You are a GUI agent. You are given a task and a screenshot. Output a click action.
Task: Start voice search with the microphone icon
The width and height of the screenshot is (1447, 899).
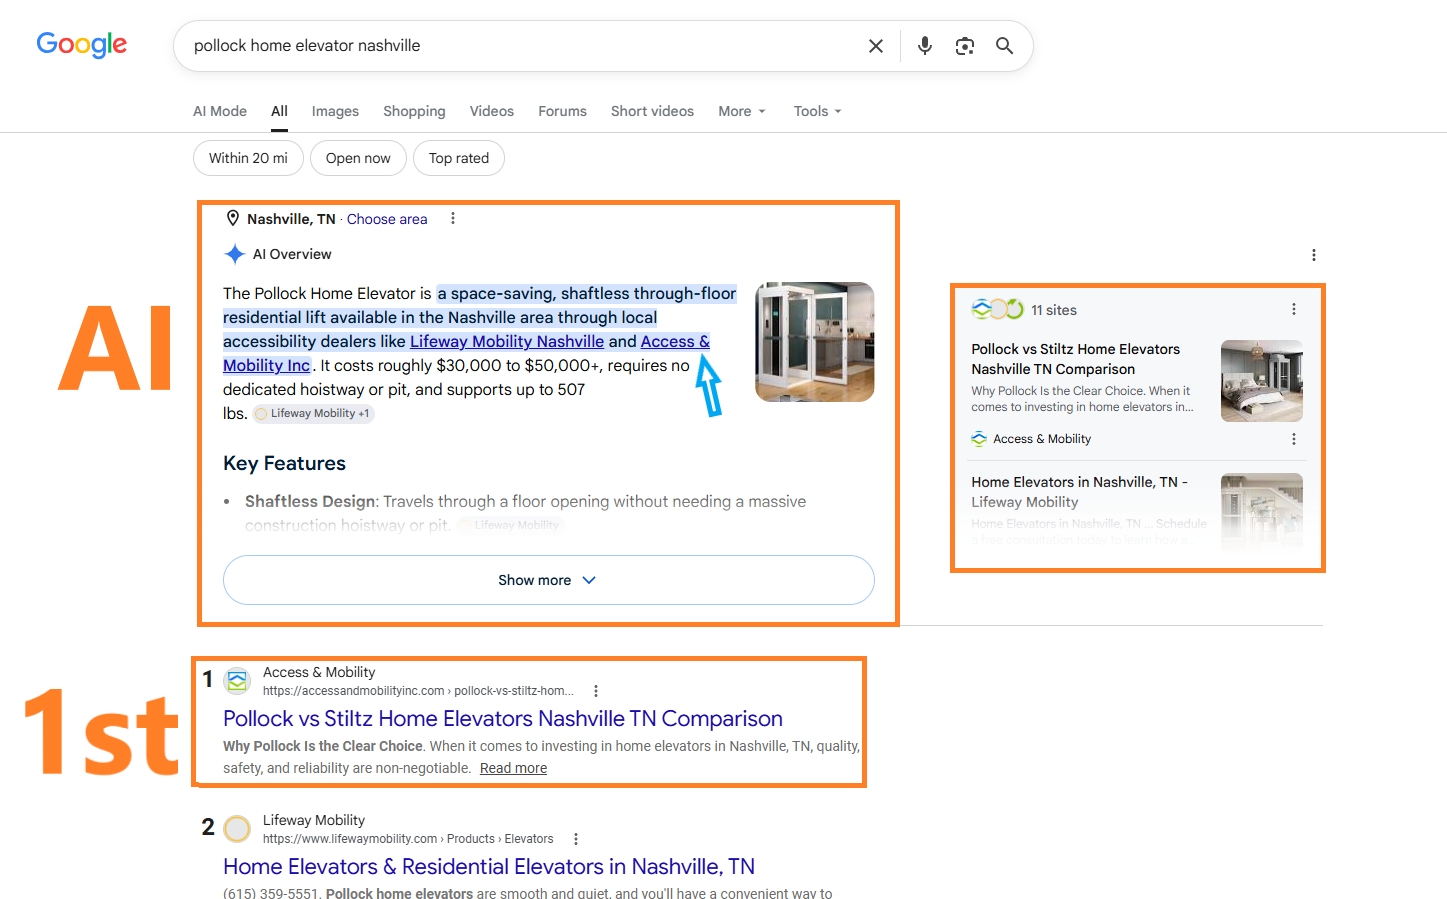point(925,46)
